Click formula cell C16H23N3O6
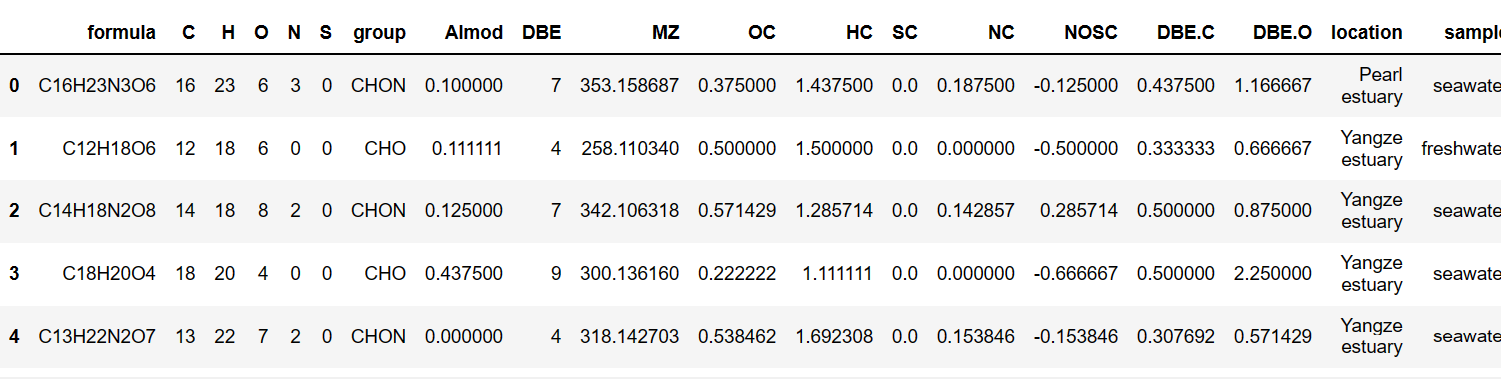Screen dimensions: 1501x379 [97, 86]
